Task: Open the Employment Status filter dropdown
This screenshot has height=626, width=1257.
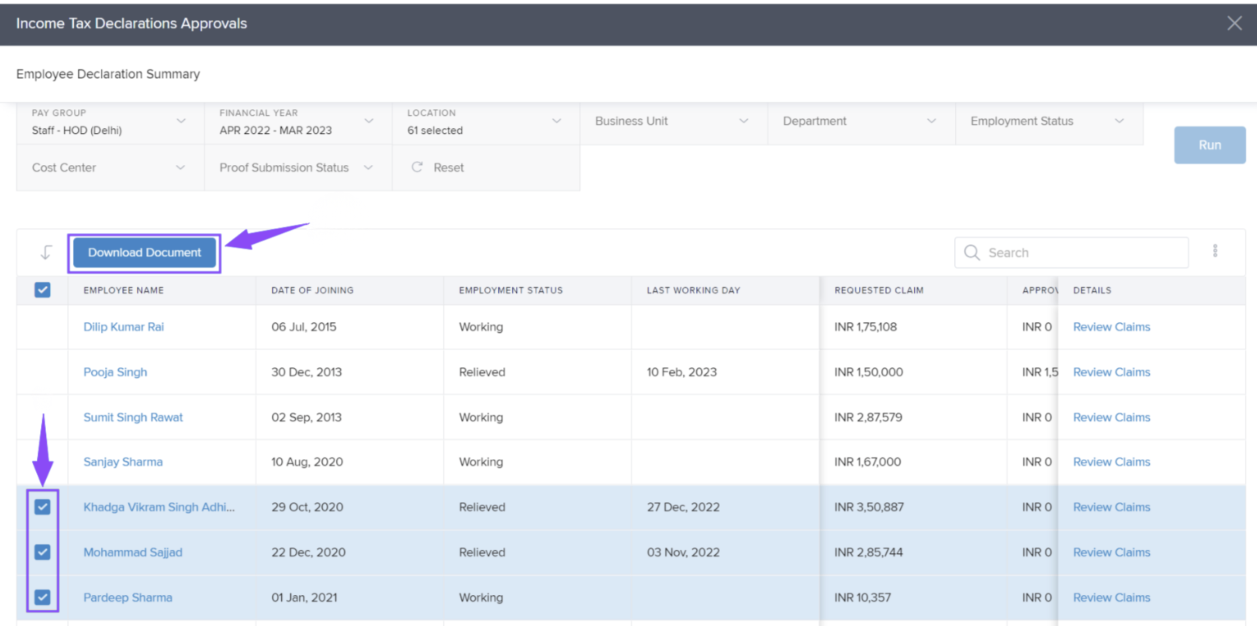Action: point(1048,122)
